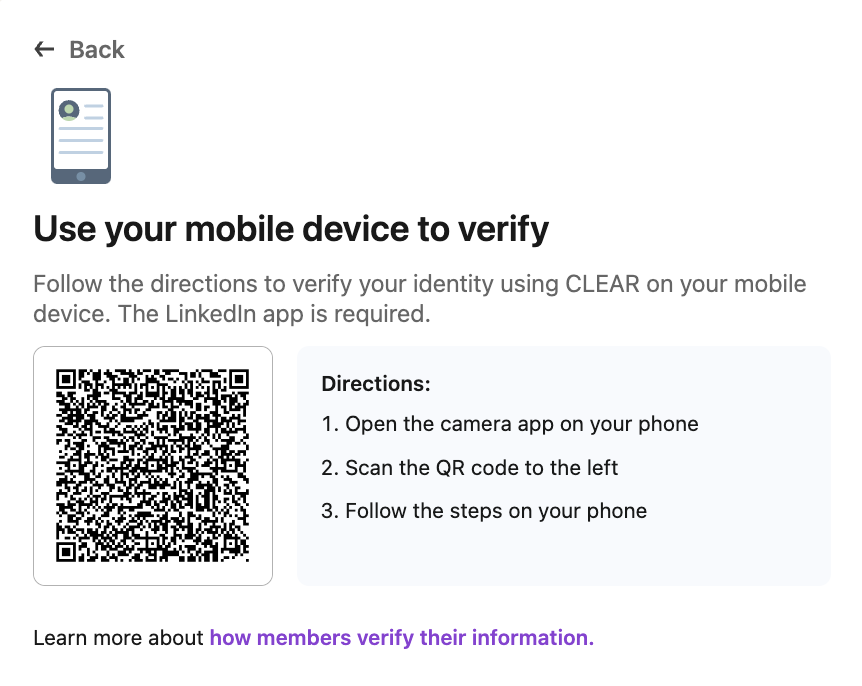Click 'The LinkedIn app is required' sentence
The image size is (862, 686).
tap(274, 314)
